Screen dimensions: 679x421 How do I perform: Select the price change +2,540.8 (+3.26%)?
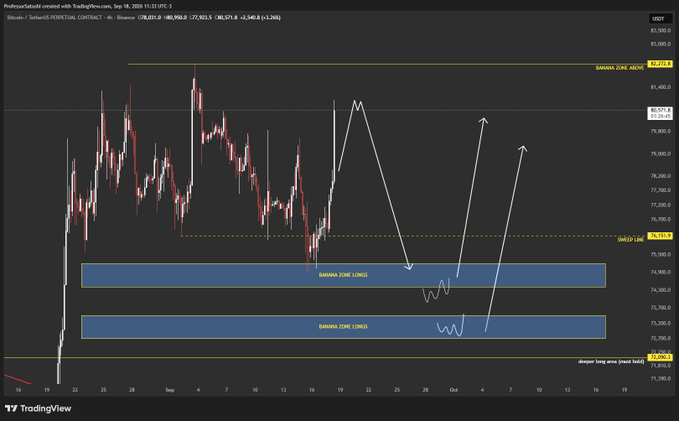(x=261, y=17)
